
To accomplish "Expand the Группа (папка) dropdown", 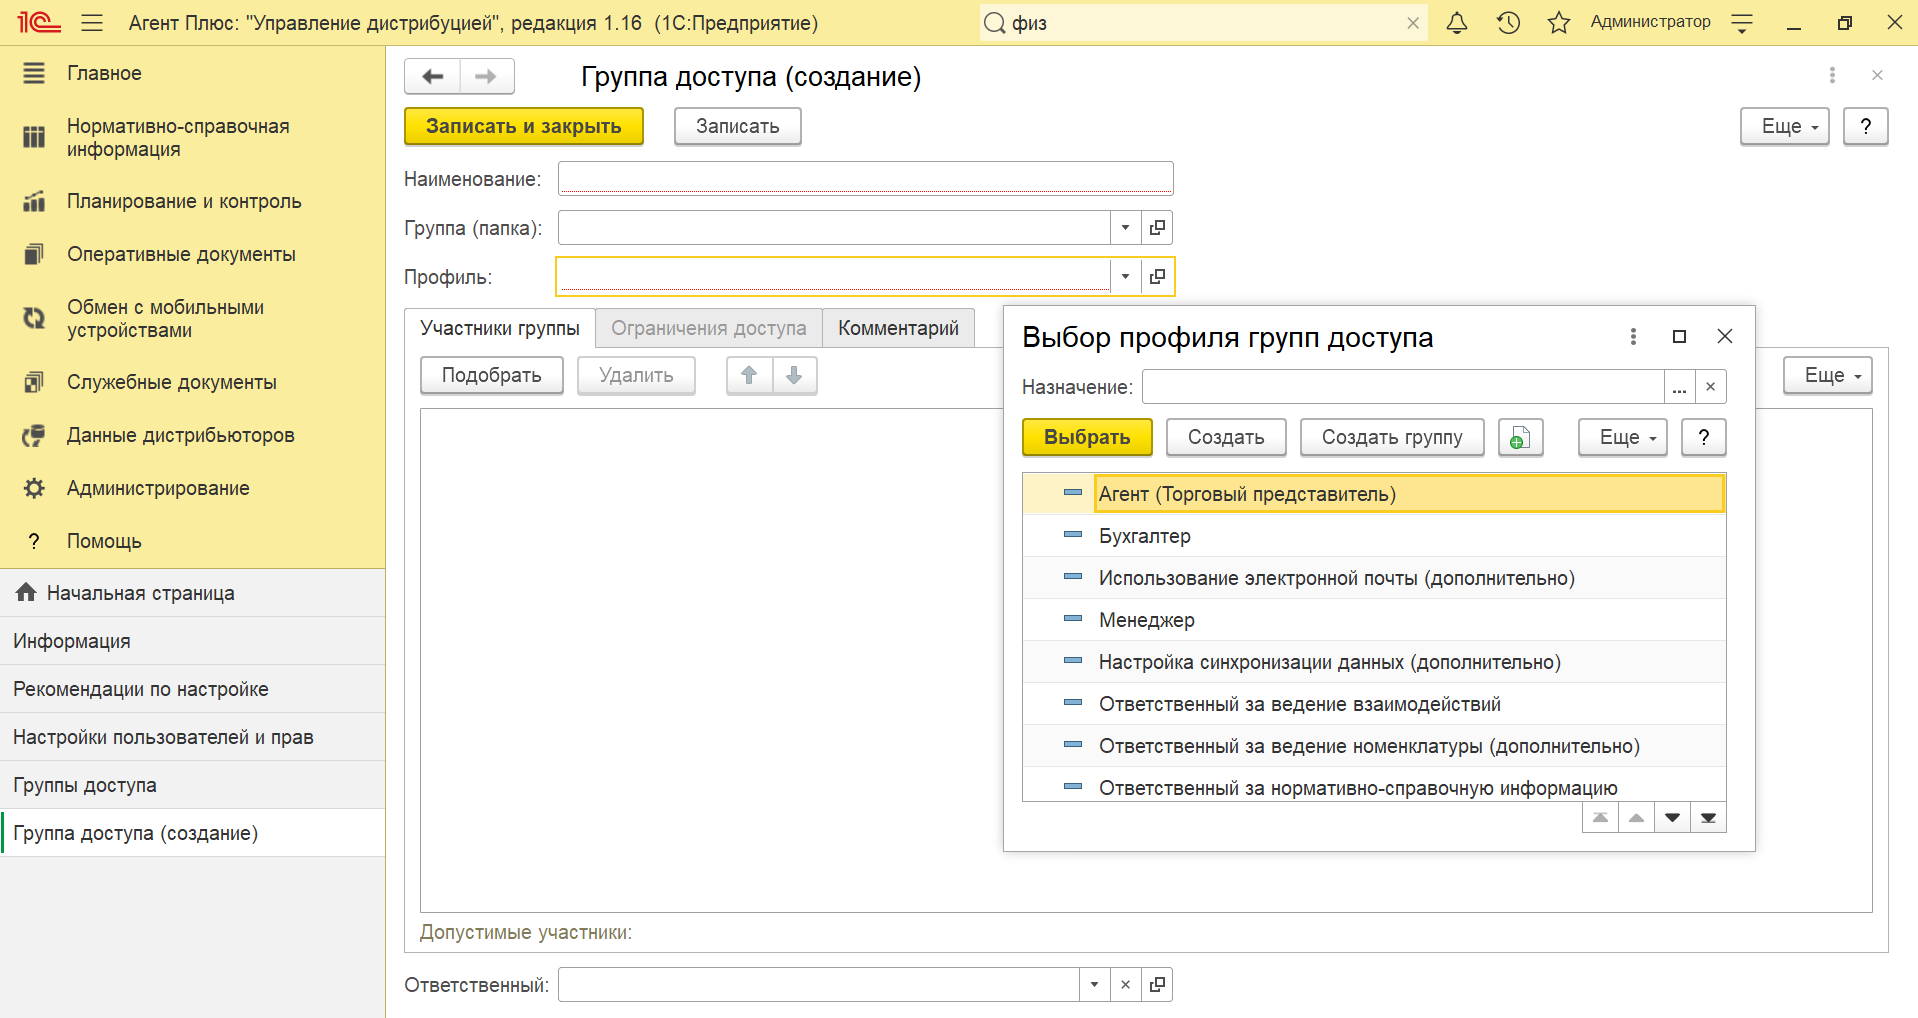I will 1125,227.
